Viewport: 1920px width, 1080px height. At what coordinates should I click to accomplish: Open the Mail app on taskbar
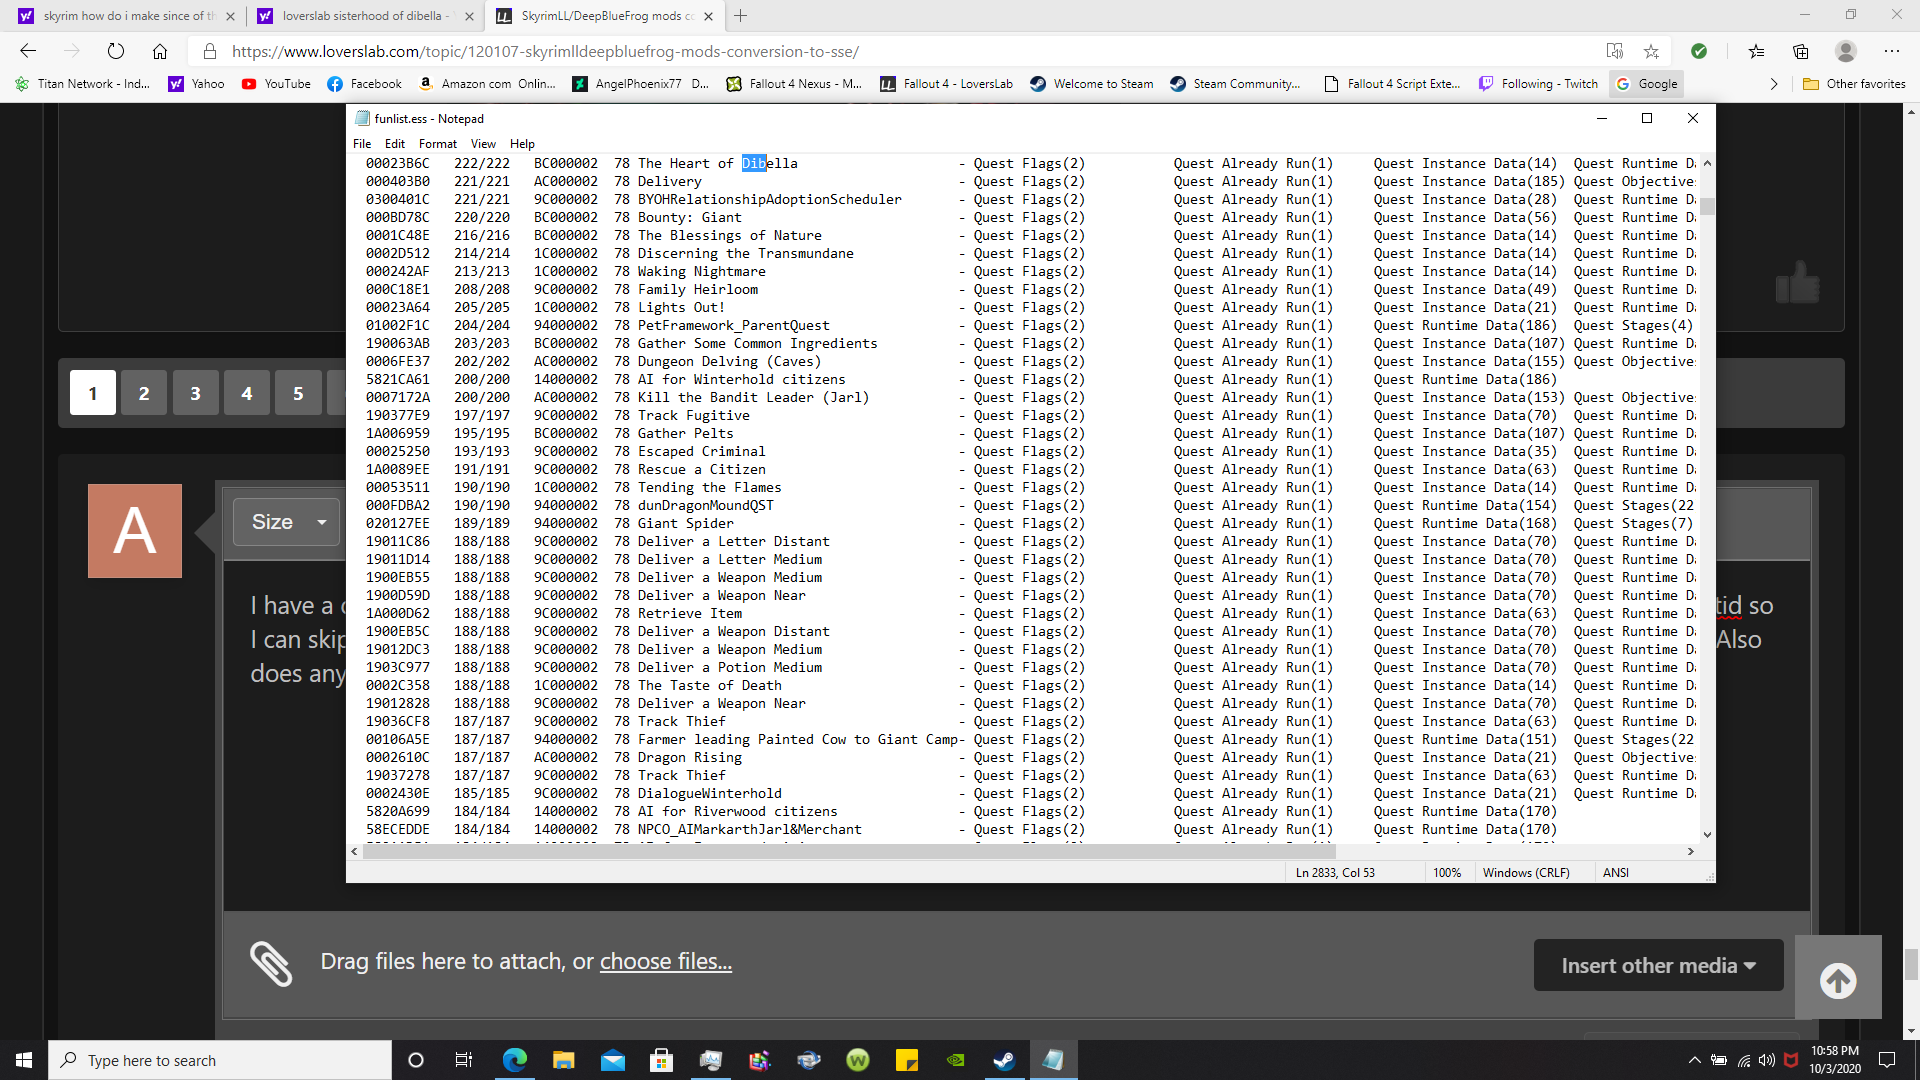612,1060
